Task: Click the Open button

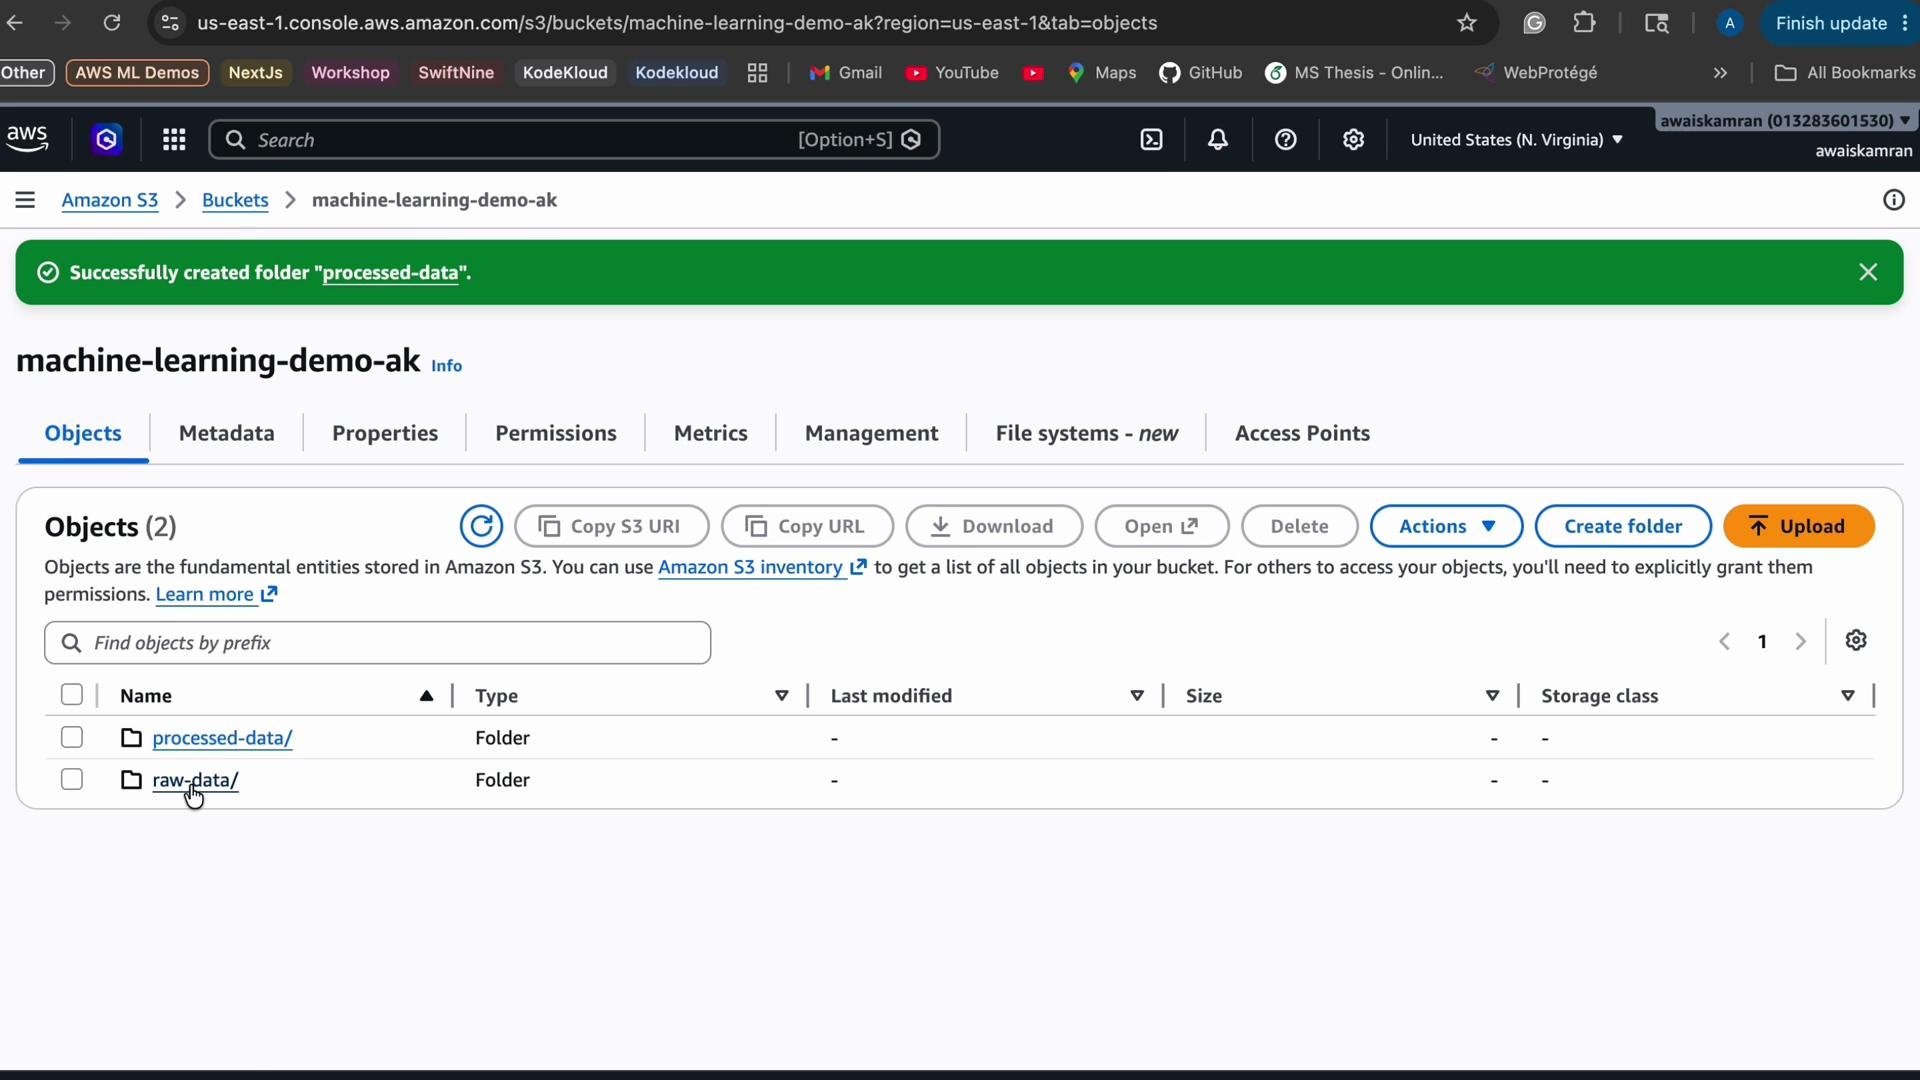Action: [x=1162, y=526]
